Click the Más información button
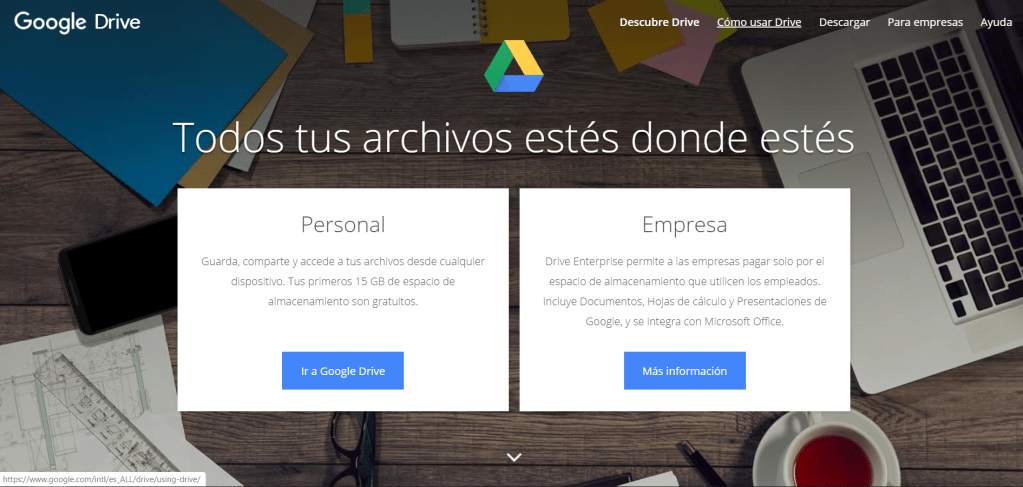The height and width of the screenshot is (487, 1023). pyautogui.click(x=684, y=371)
